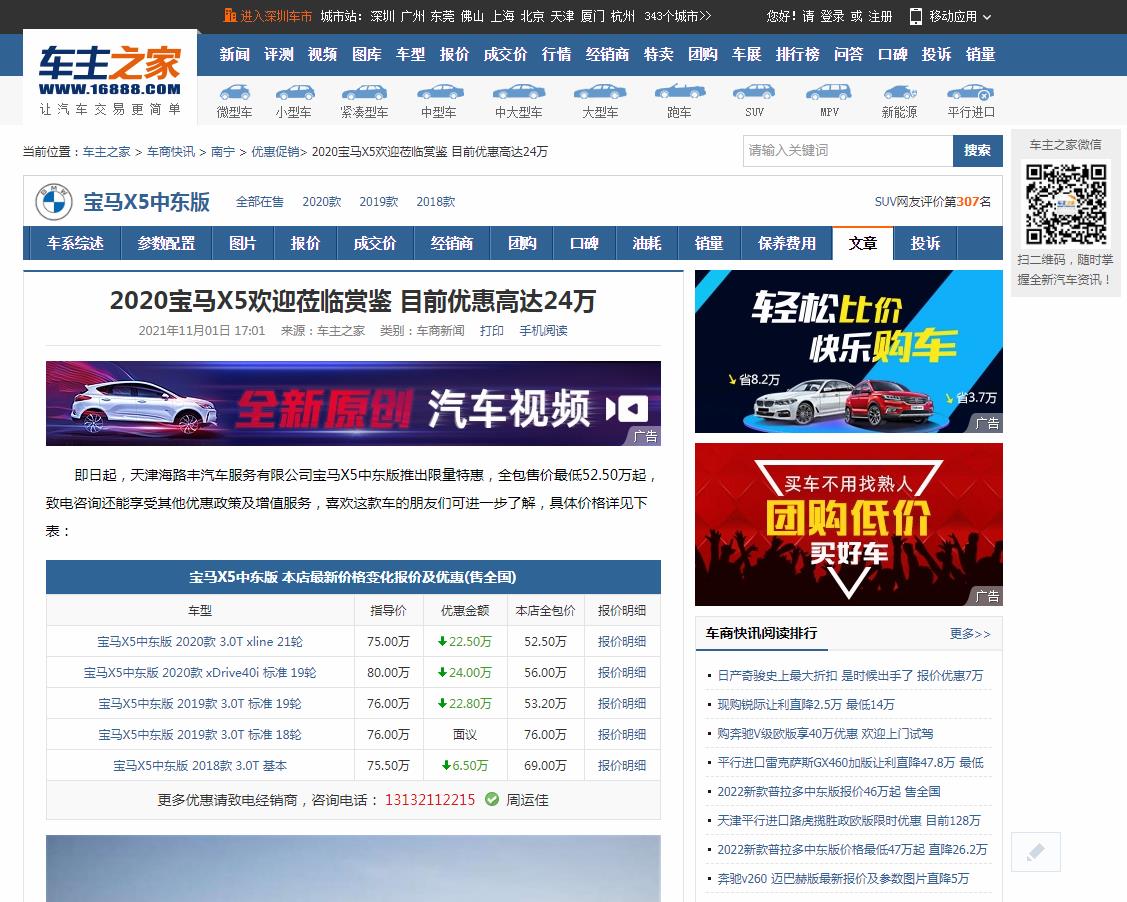Click the 注册 link
This screenshot has width=1127, height=902.
pyautogui.click(x=880, y=16)
